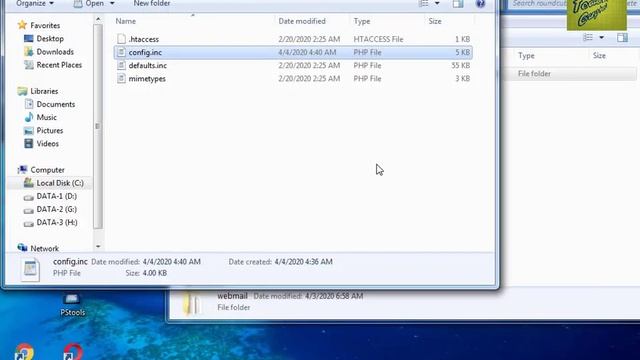Open the Documents library
The height and width of the screenshot is (360, 640).
pyautogui.click(x=56, y=104)
